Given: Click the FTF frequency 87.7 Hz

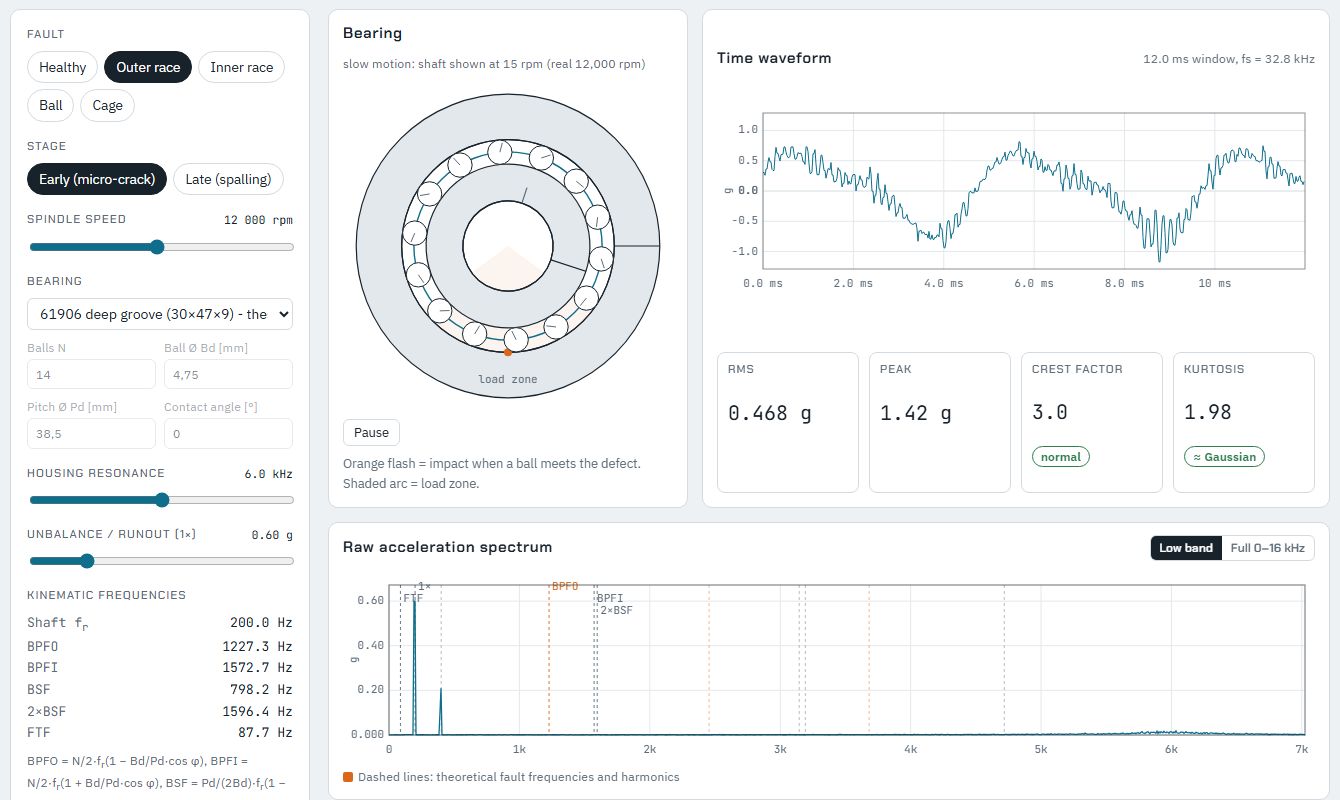Looking at the screenshot, I should 264,733.
